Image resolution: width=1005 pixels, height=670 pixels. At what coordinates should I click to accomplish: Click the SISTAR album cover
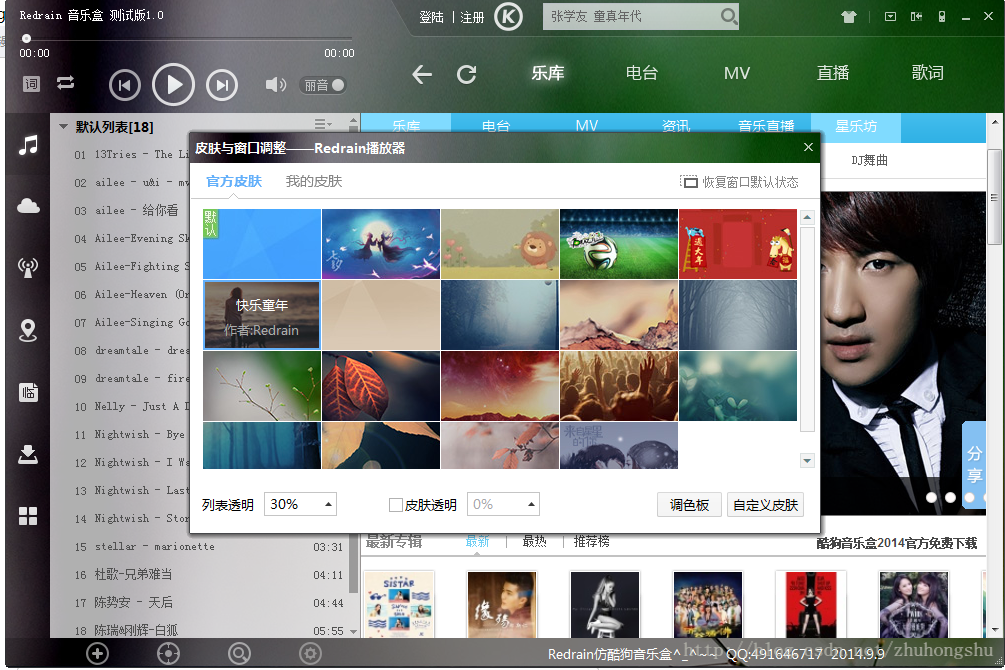click(x=399, y=604)
